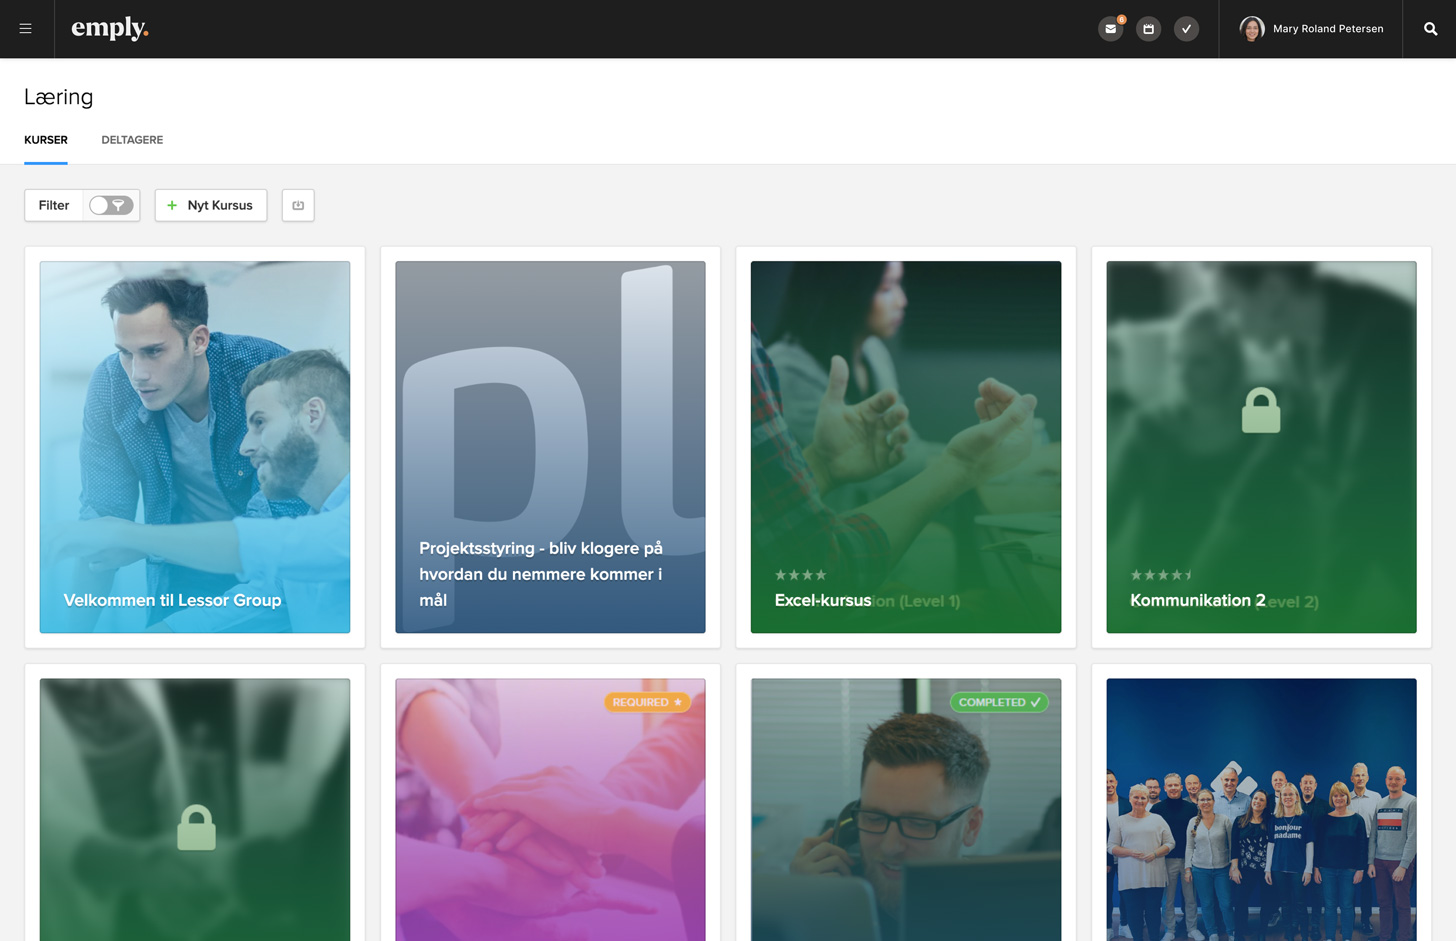The image size is (1456, 941).
Task: Open the tasks checkmark icon
Action: pos(1186,29)
